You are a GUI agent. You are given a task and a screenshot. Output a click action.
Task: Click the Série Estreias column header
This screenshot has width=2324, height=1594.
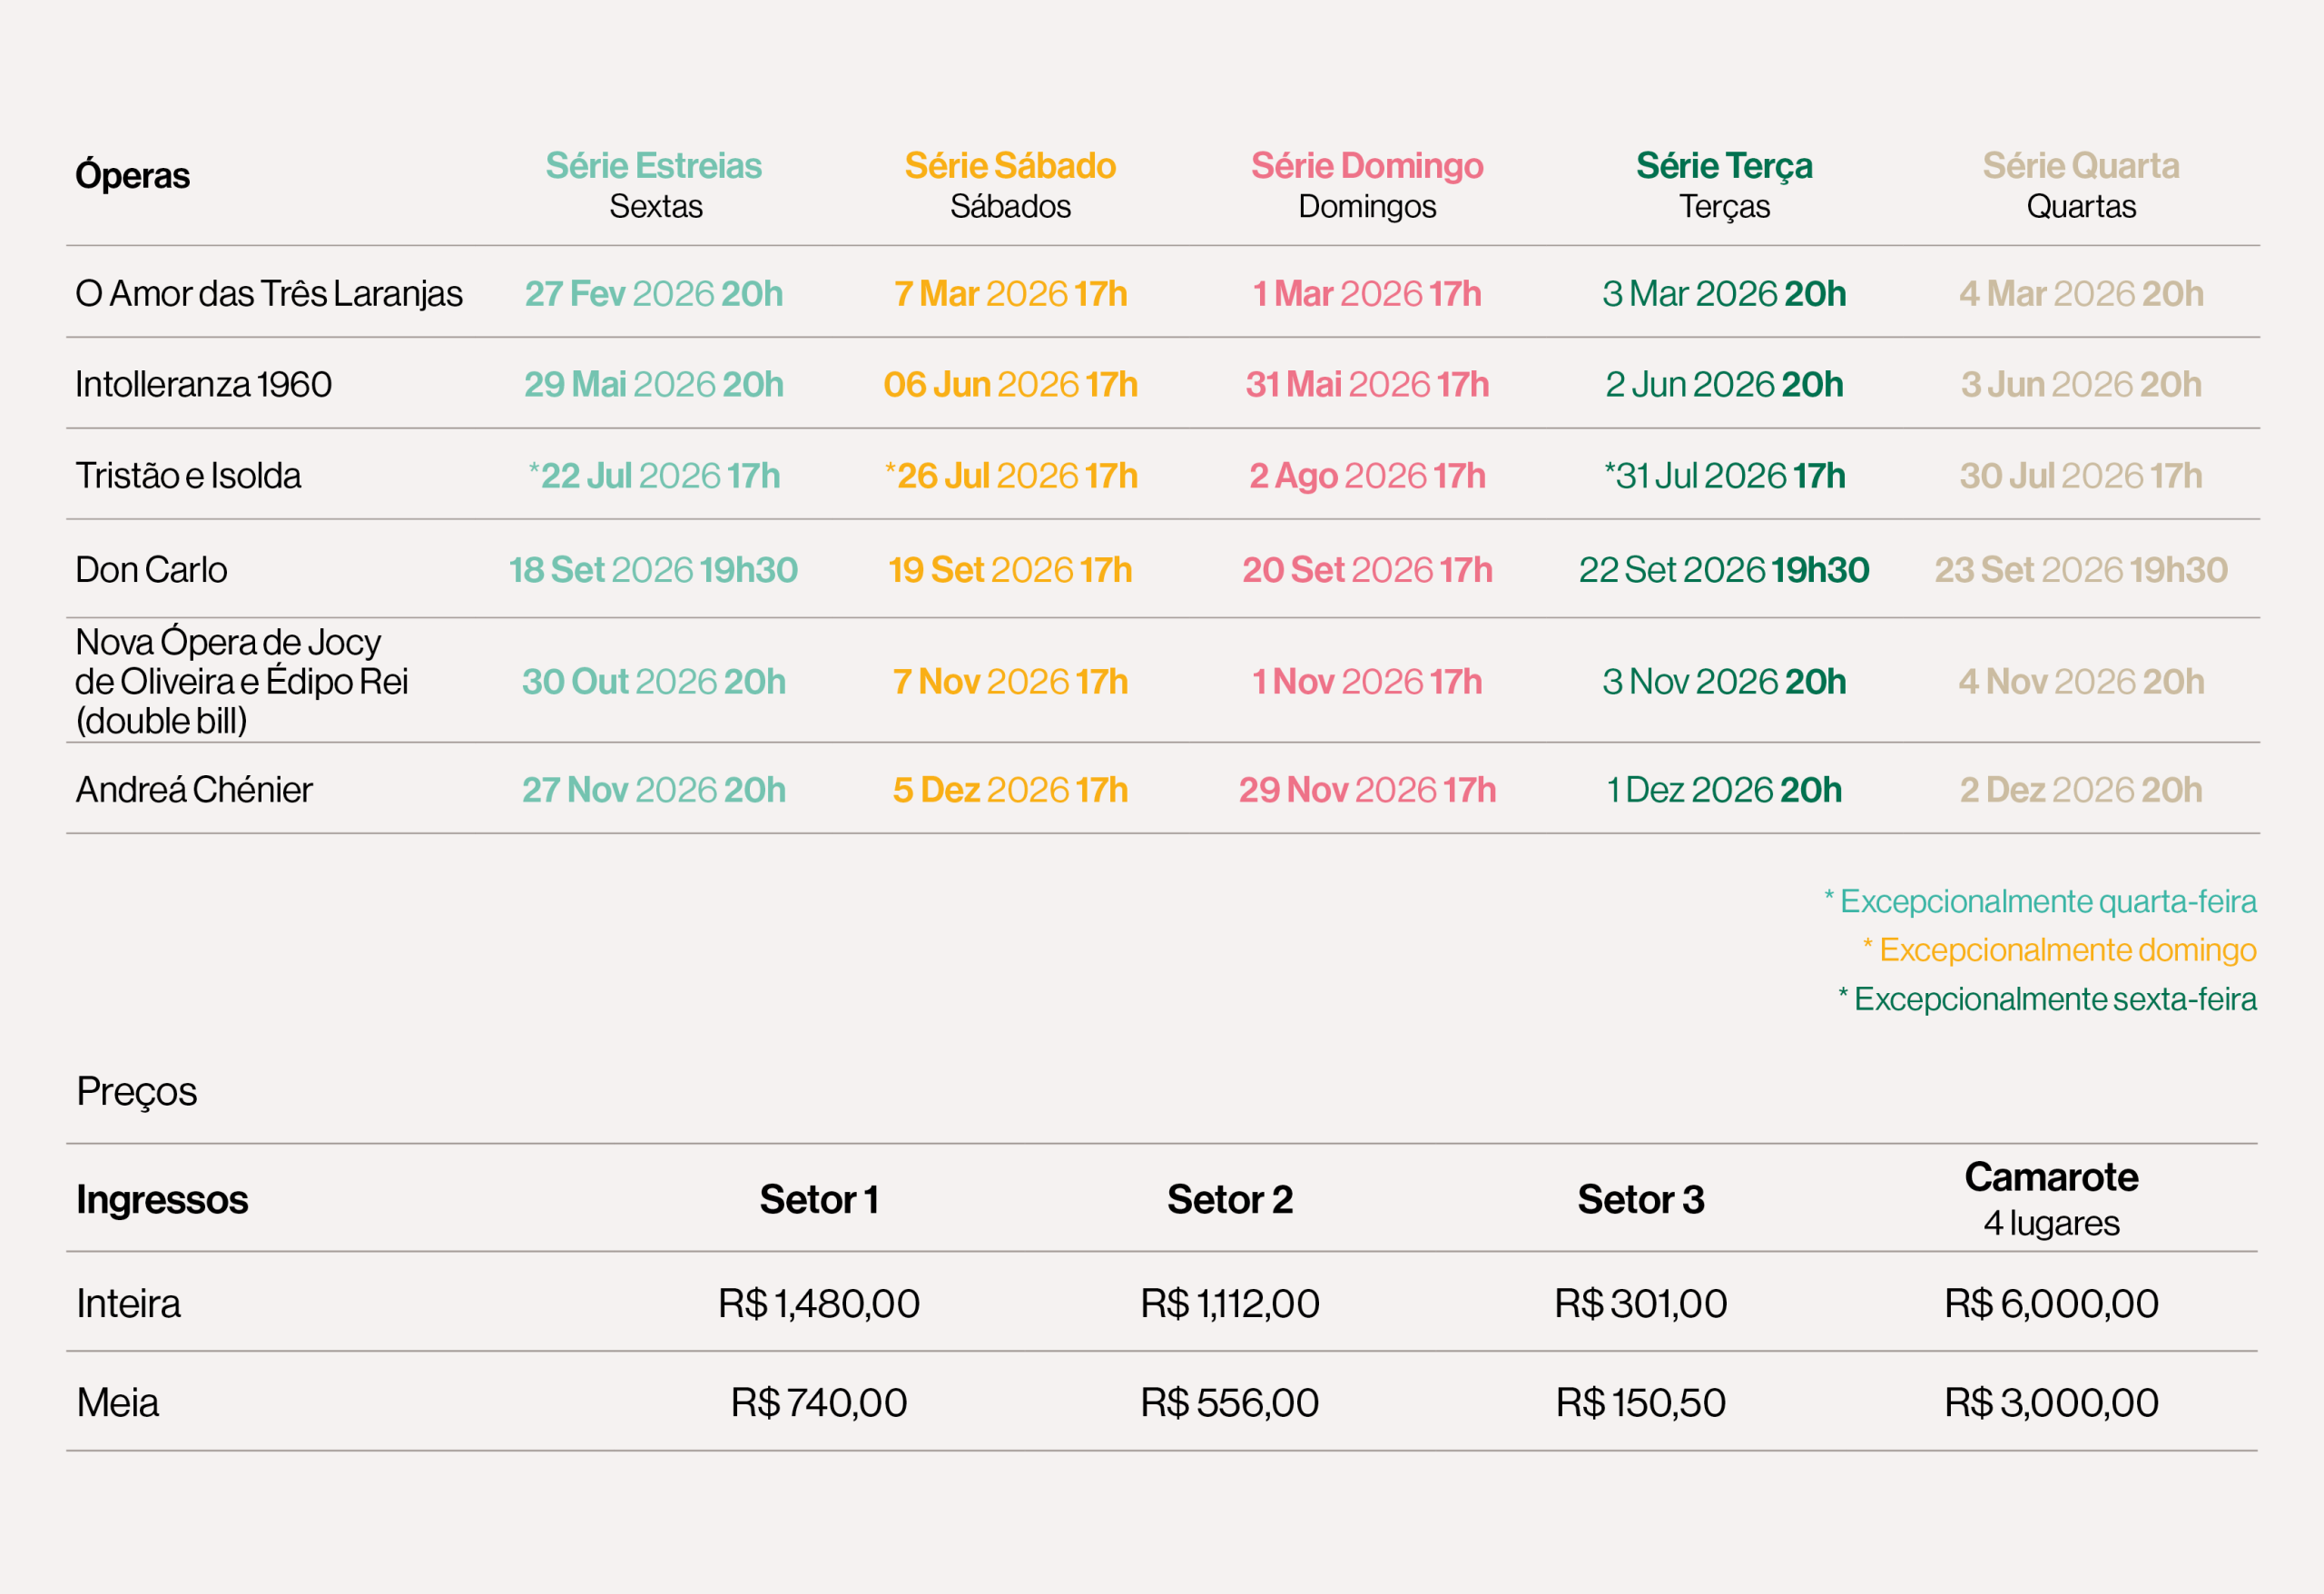point(654,166)
